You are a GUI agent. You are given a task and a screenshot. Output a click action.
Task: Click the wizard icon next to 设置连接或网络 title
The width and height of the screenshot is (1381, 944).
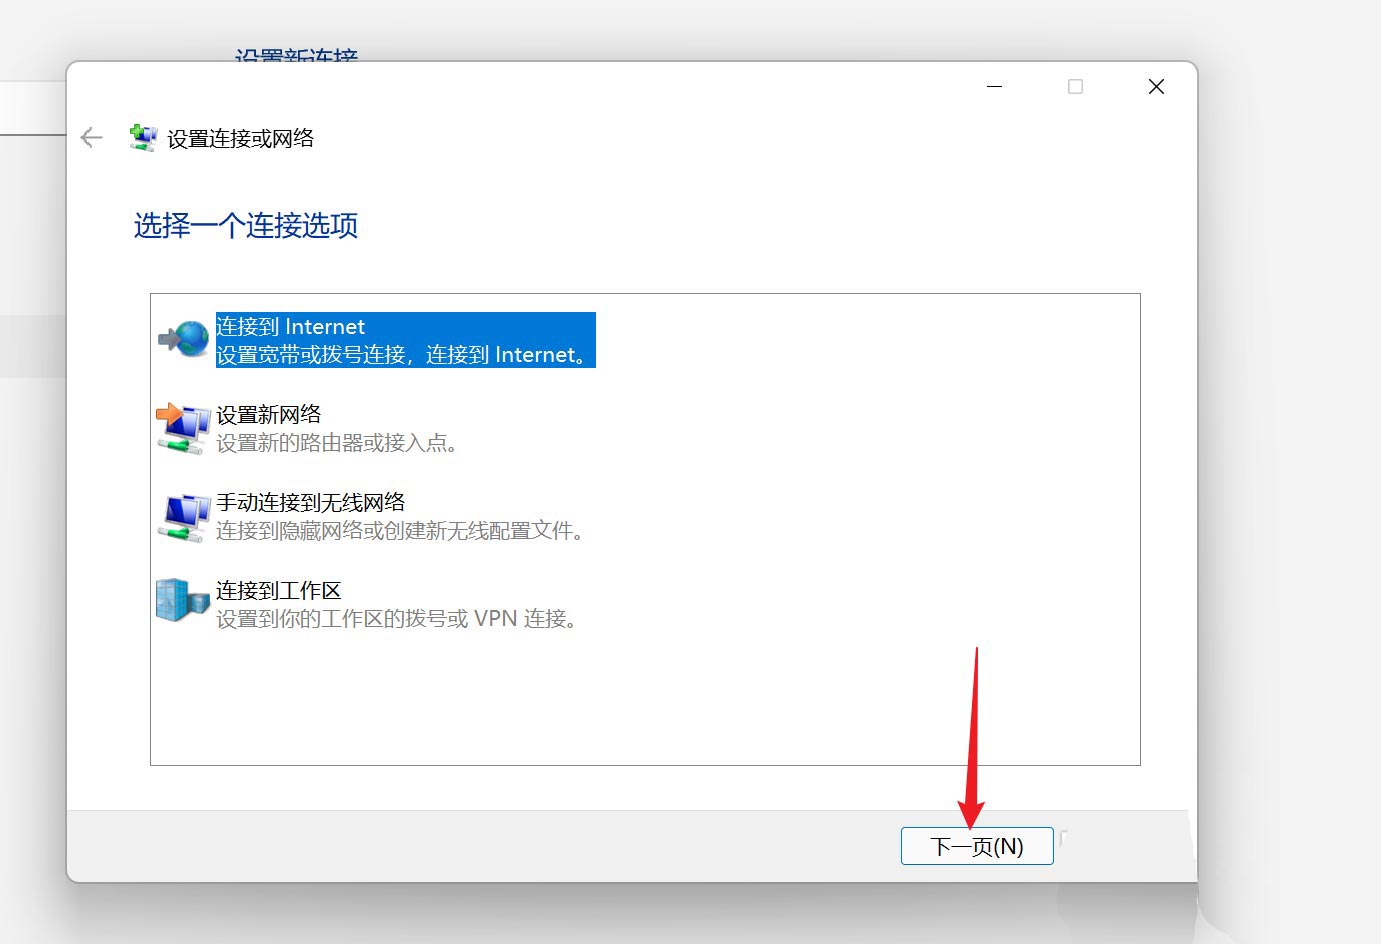143,137
